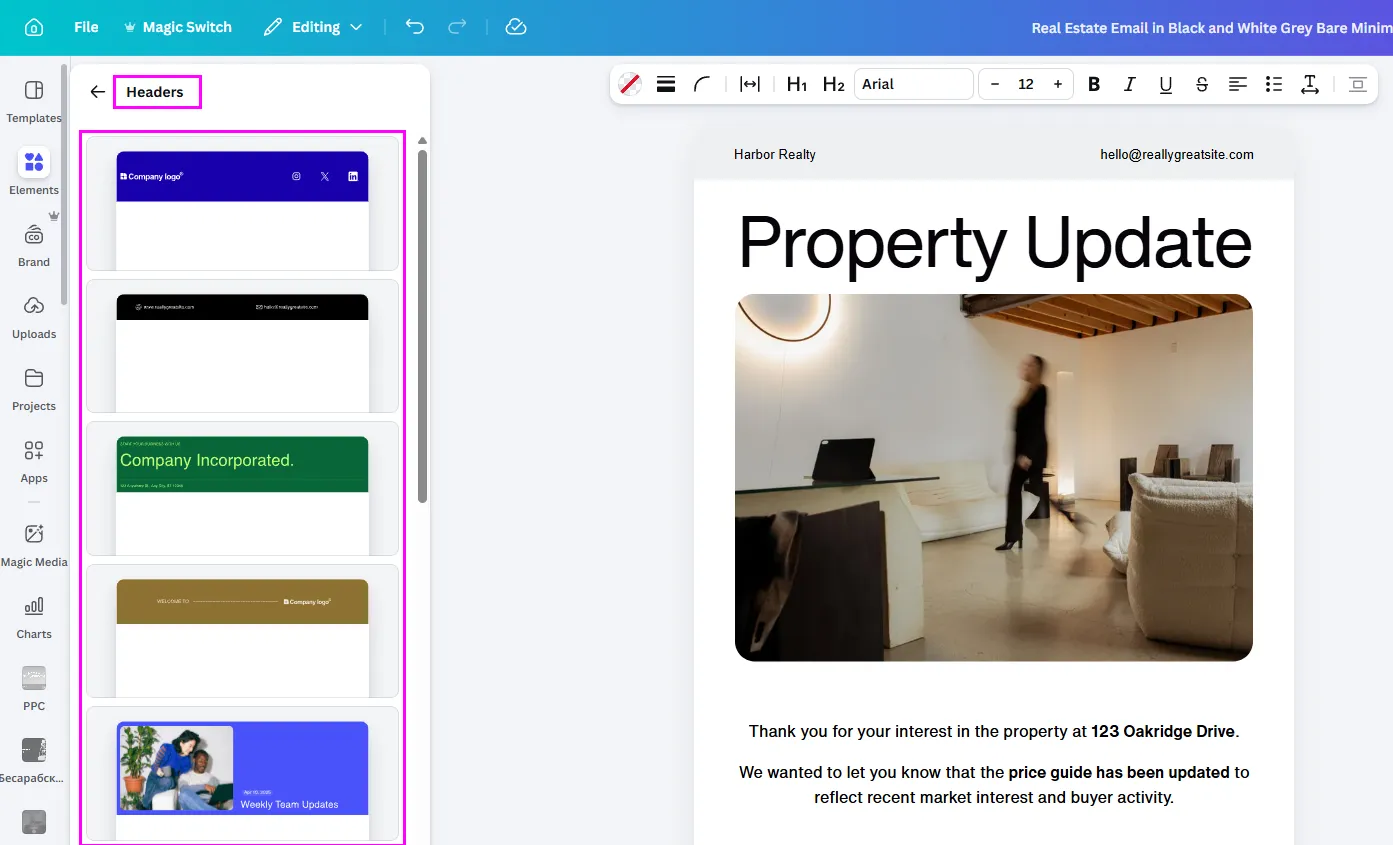Screen dimensions: 1393x845
Task: Open the Magic Media panel
Action: point(34,544)
